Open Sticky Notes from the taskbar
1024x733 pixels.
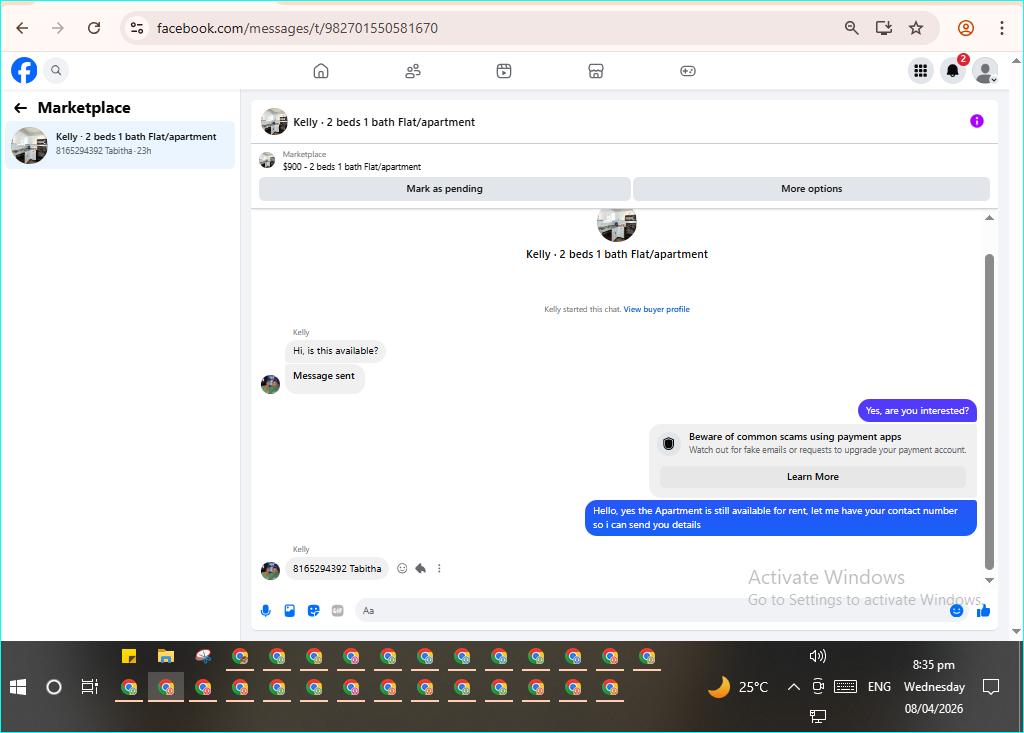[129, 656]
